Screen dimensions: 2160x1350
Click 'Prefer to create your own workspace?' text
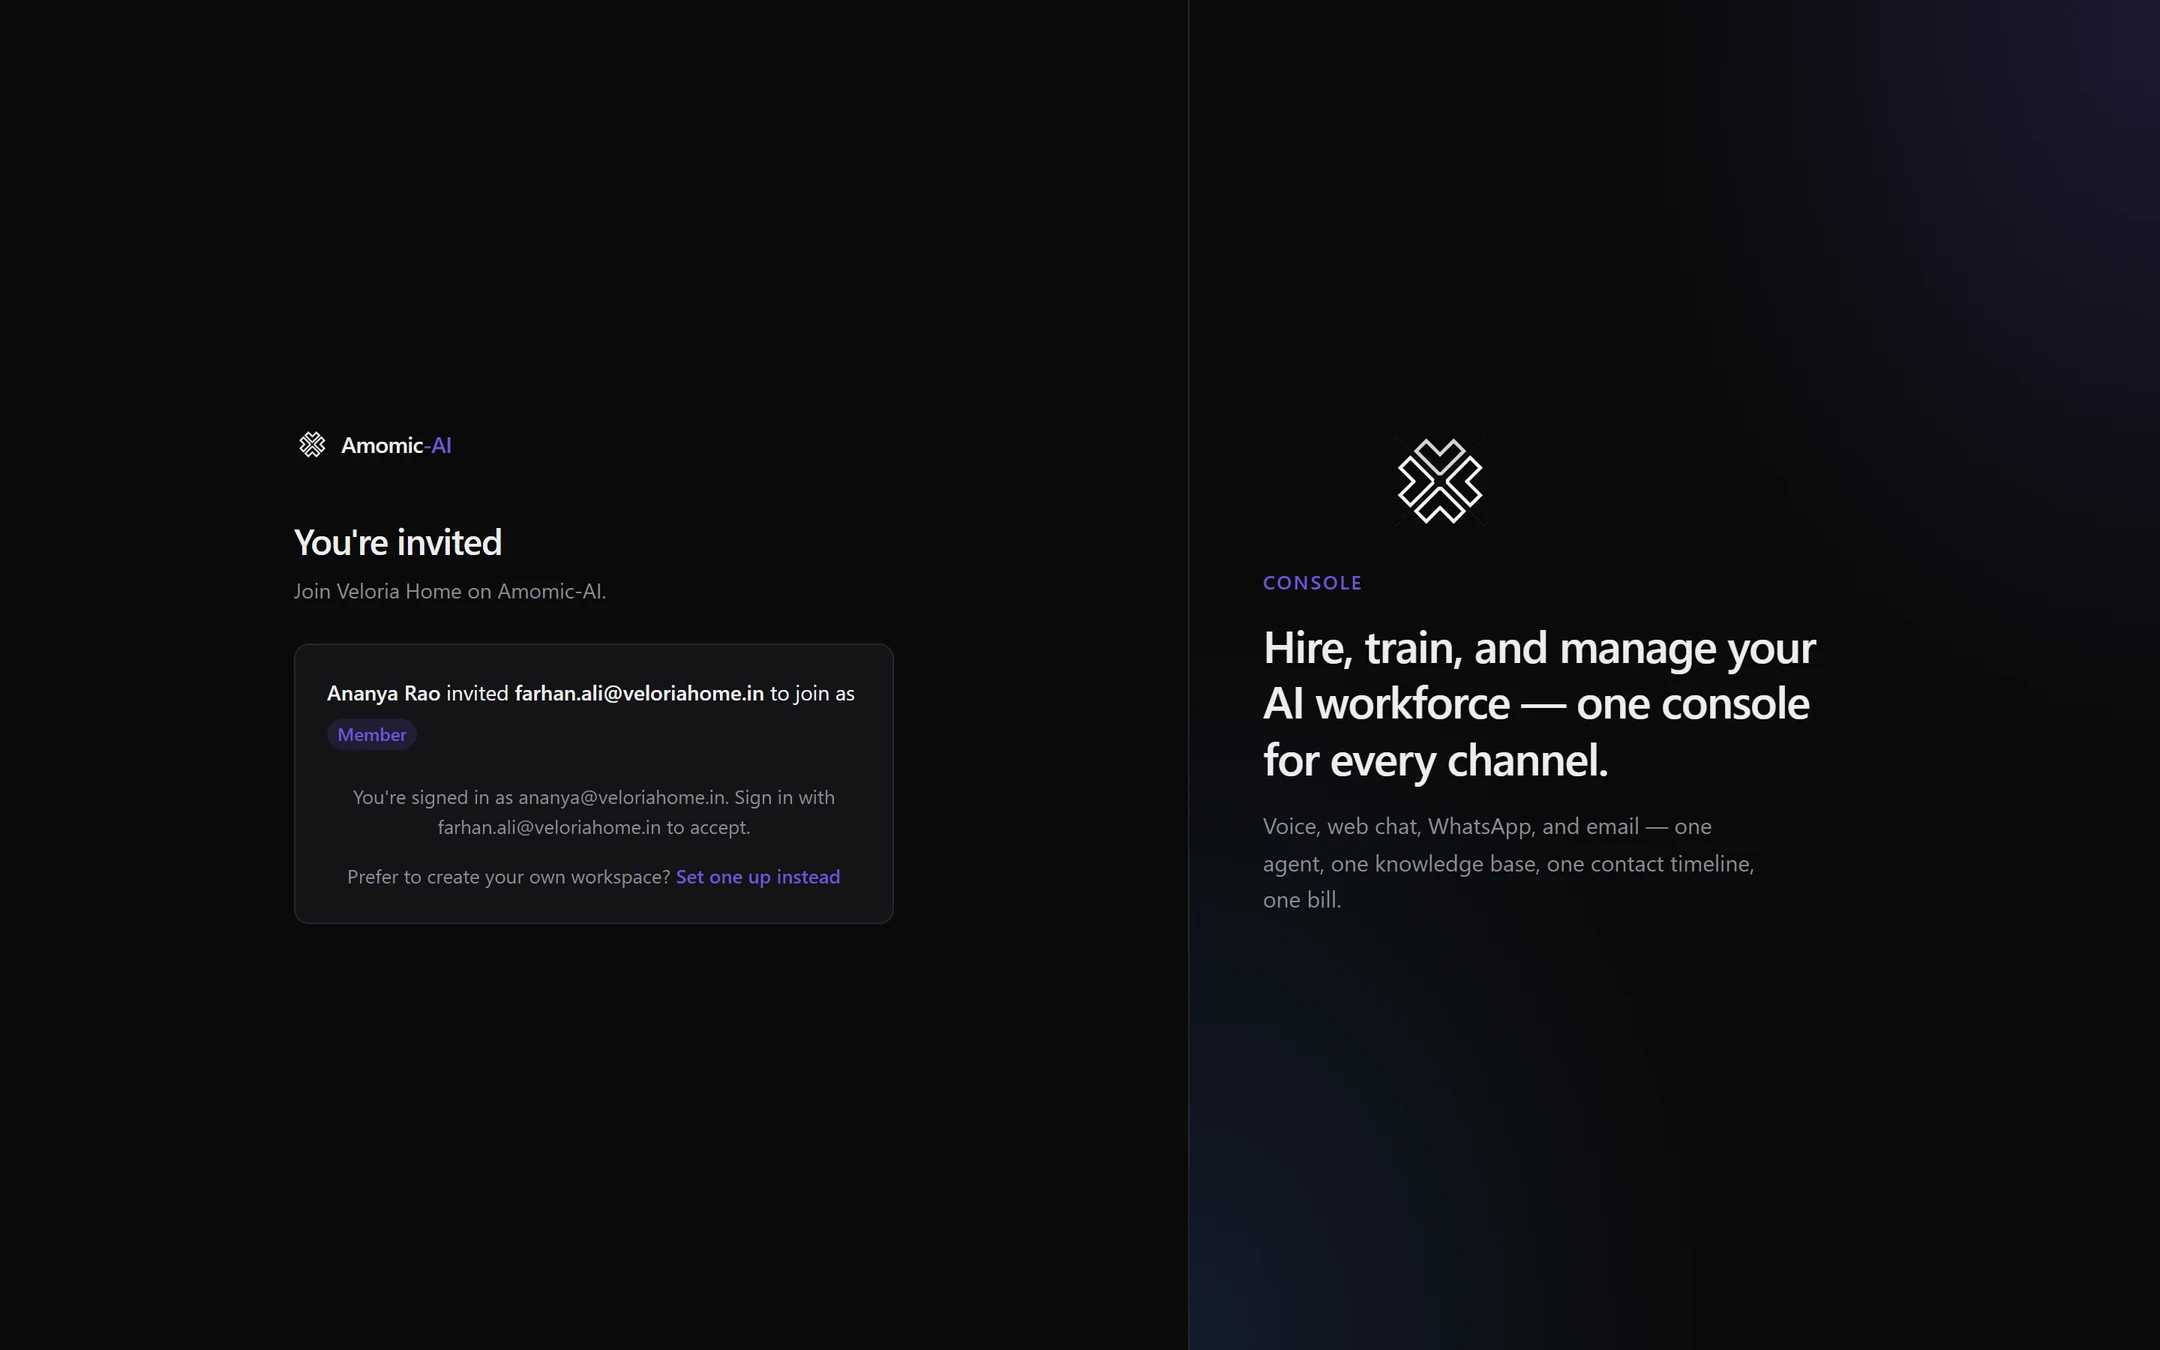click(508, 877)
